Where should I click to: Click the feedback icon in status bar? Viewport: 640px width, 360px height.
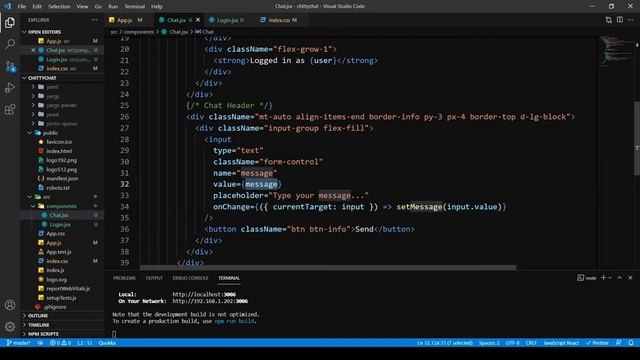point(619,343)
